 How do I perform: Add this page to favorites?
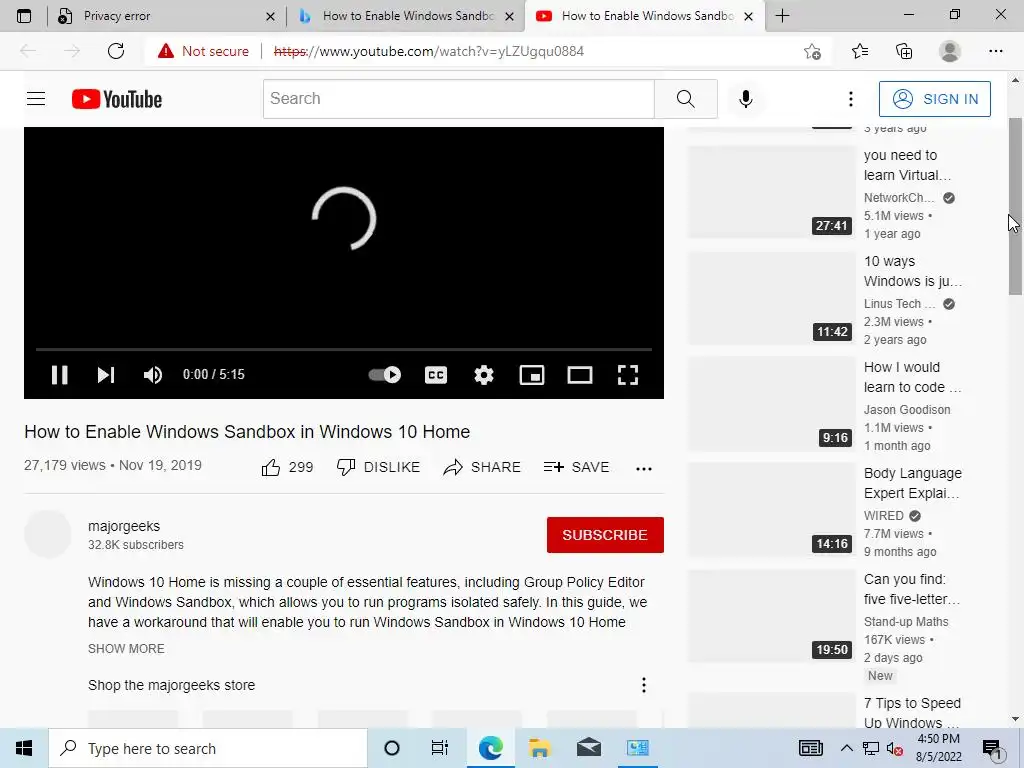point(812,51)
